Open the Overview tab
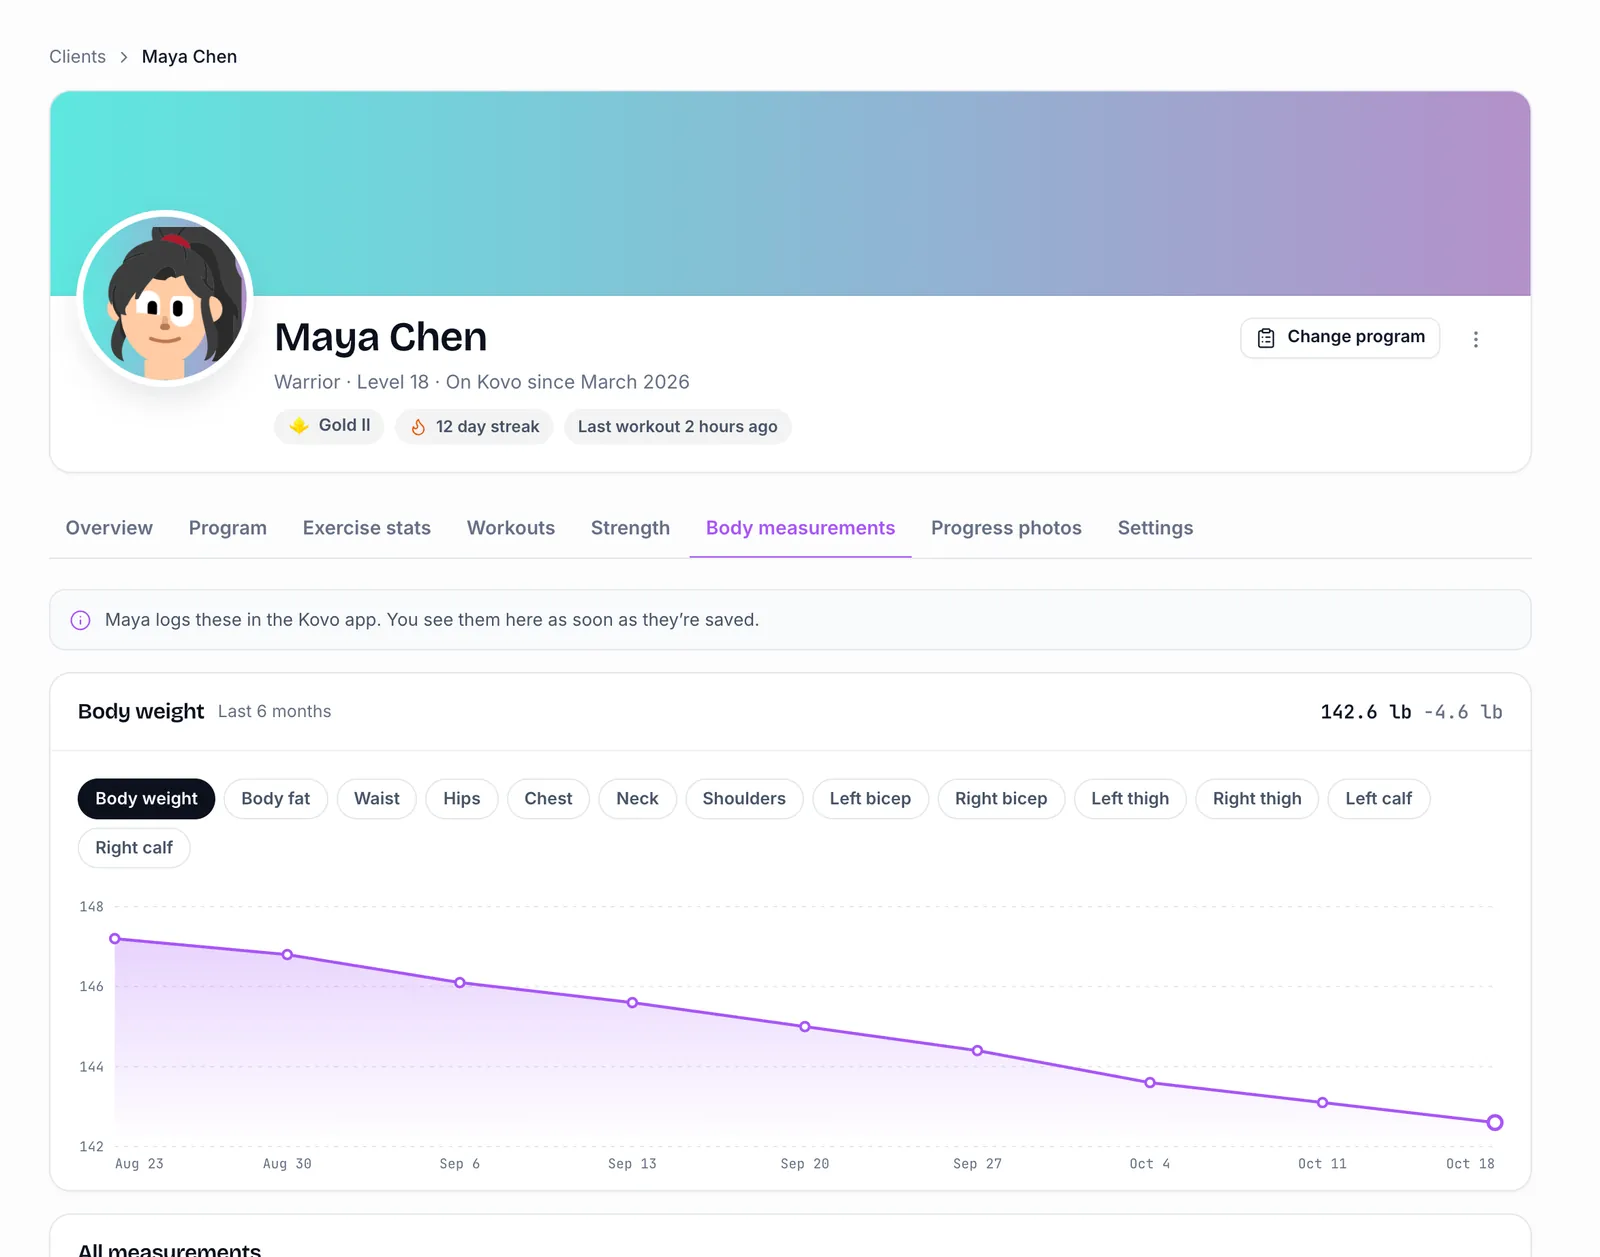Viewport: 1600px width, 1257px height. pos(109,528)
